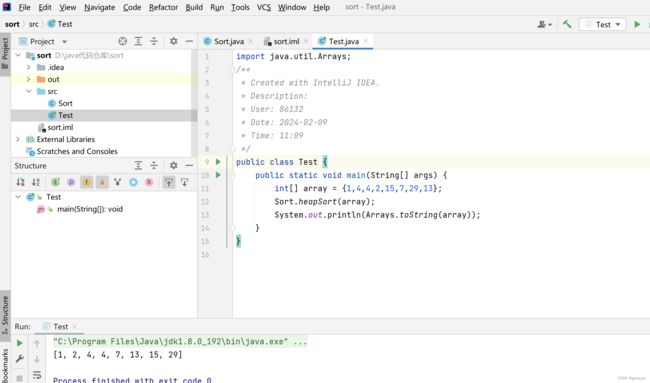Collapse all nodes in Project panel
650x383 pixels.
pos(154,41)
